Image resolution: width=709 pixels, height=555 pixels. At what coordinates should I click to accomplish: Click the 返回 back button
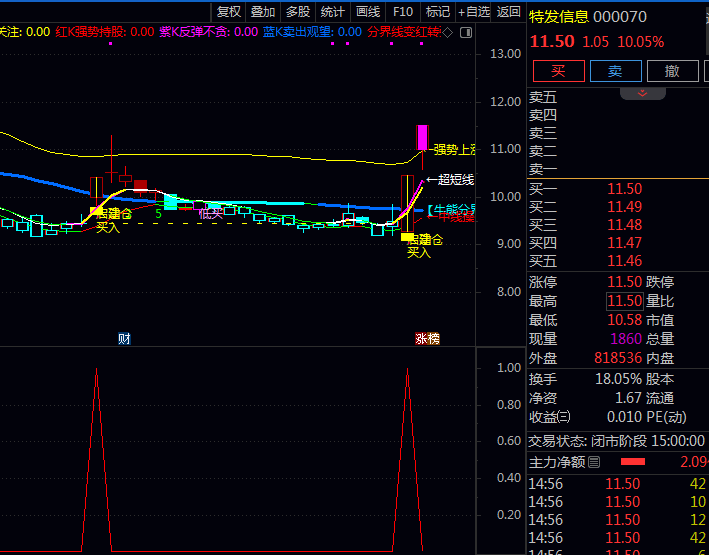click(509, 12)
